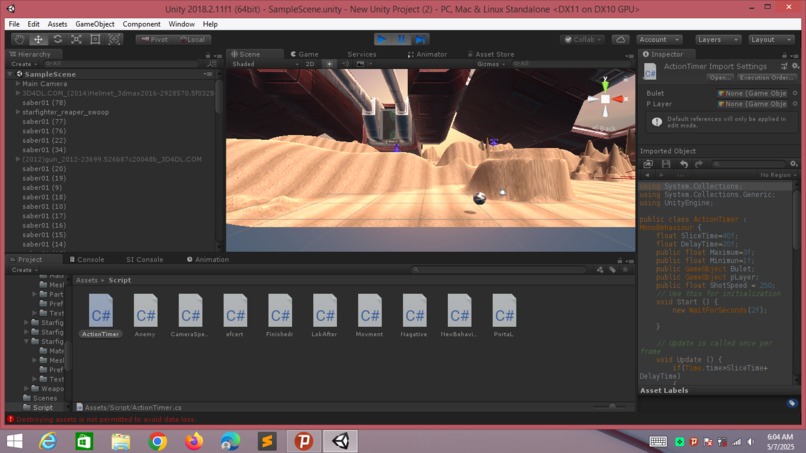Open the Gizmos dropdown
Viewport: 806px width, 453px height.
pyautogui.click(x=491, y=64)
